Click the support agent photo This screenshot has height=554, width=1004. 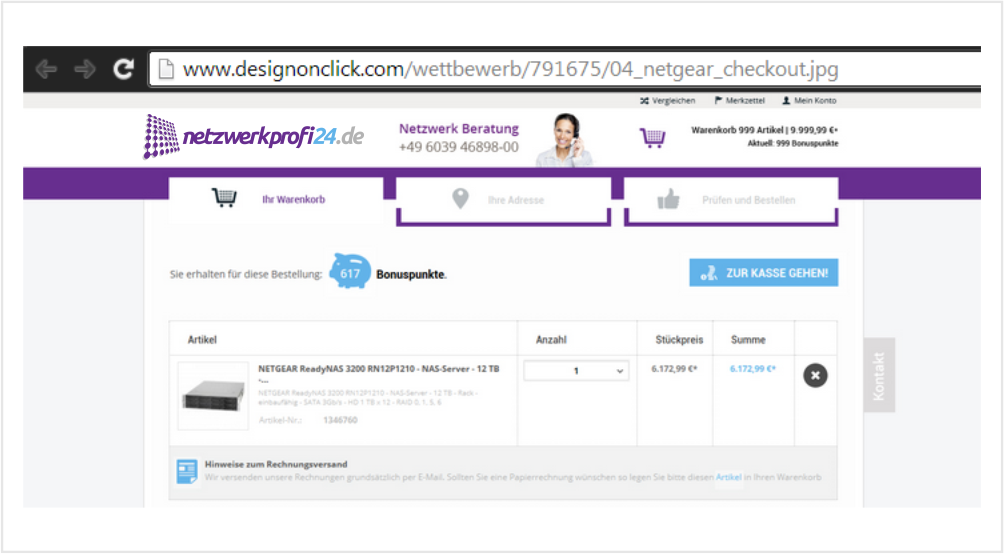pyautogui.click(x=565, y=140)
